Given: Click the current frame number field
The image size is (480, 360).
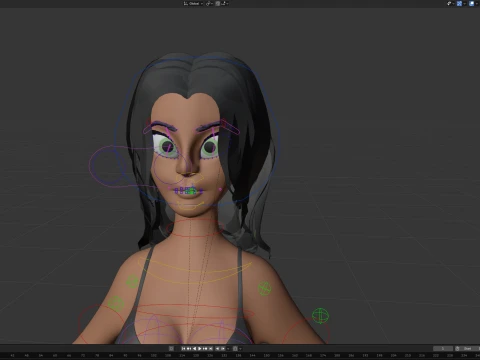Looking at the screenshot, I should click(x=443, y=349).
